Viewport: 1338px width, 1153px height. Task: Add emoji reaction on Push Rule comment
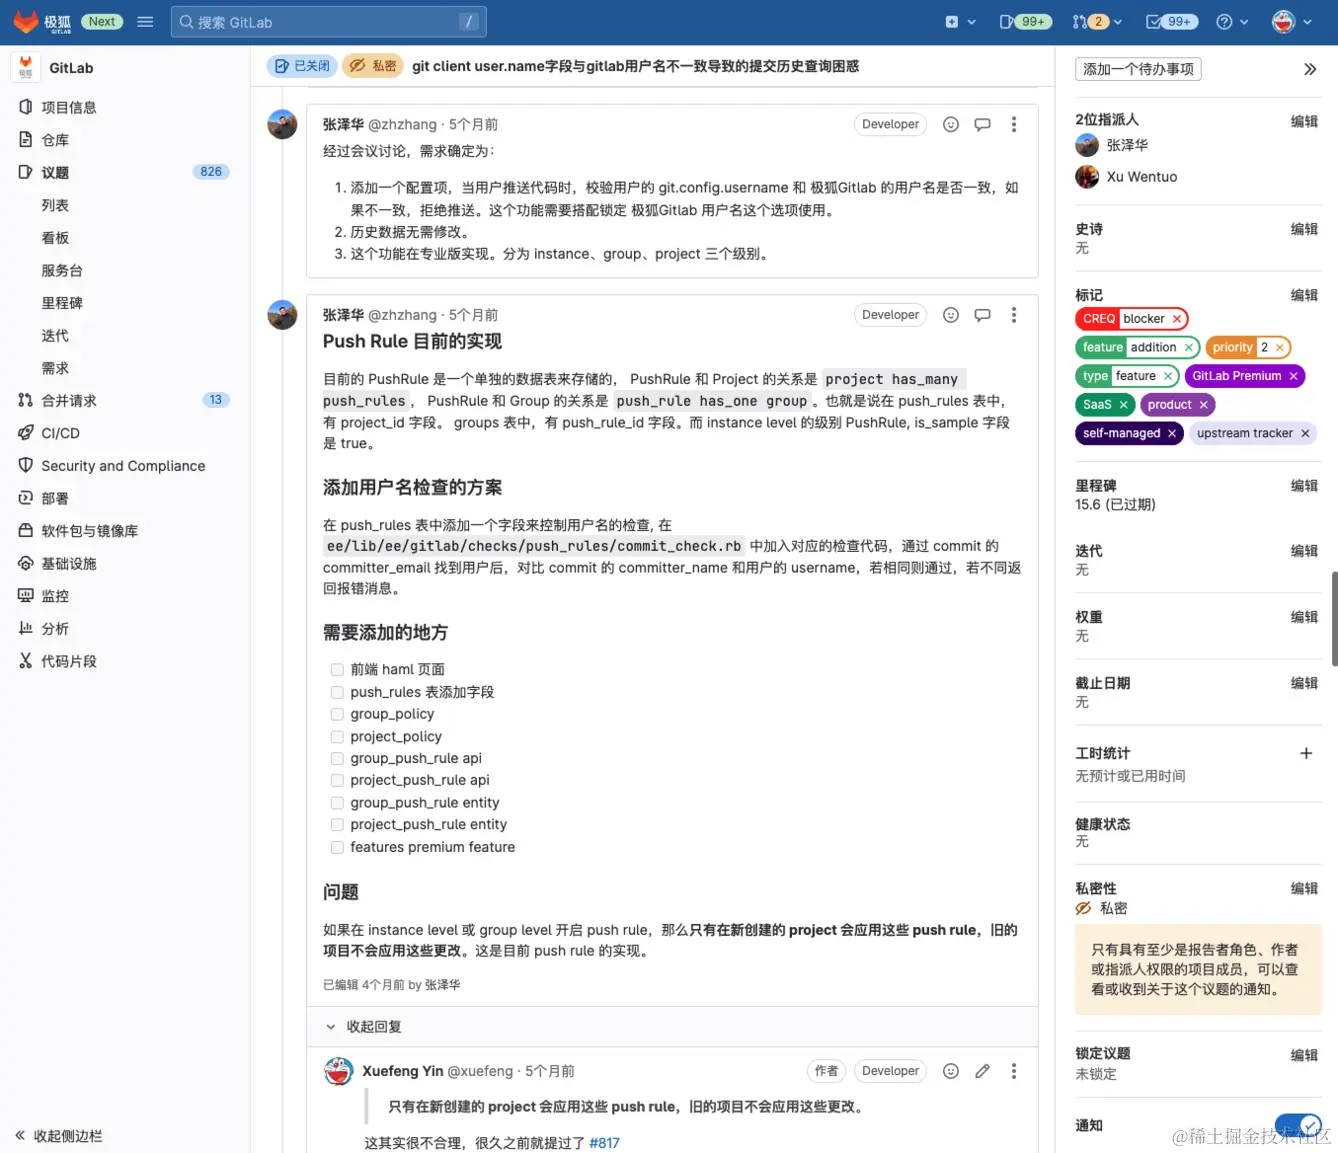click(951, 315)
